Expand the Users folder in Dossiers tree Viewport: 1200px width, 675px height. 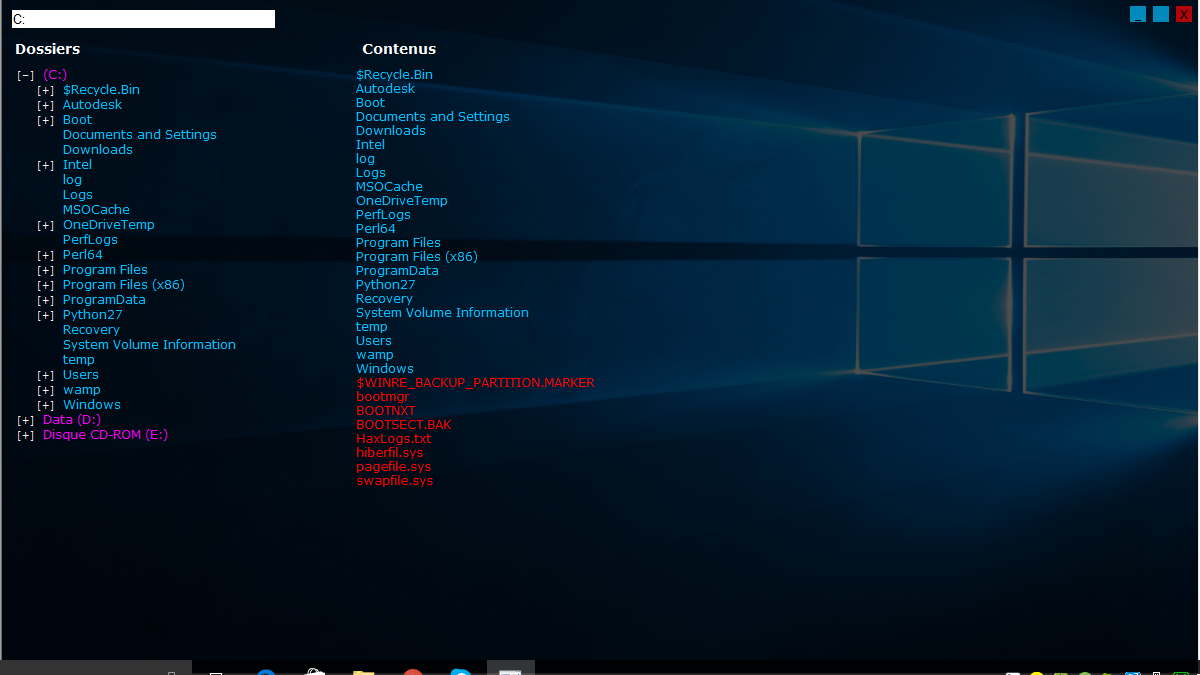[x=46, y=375]
